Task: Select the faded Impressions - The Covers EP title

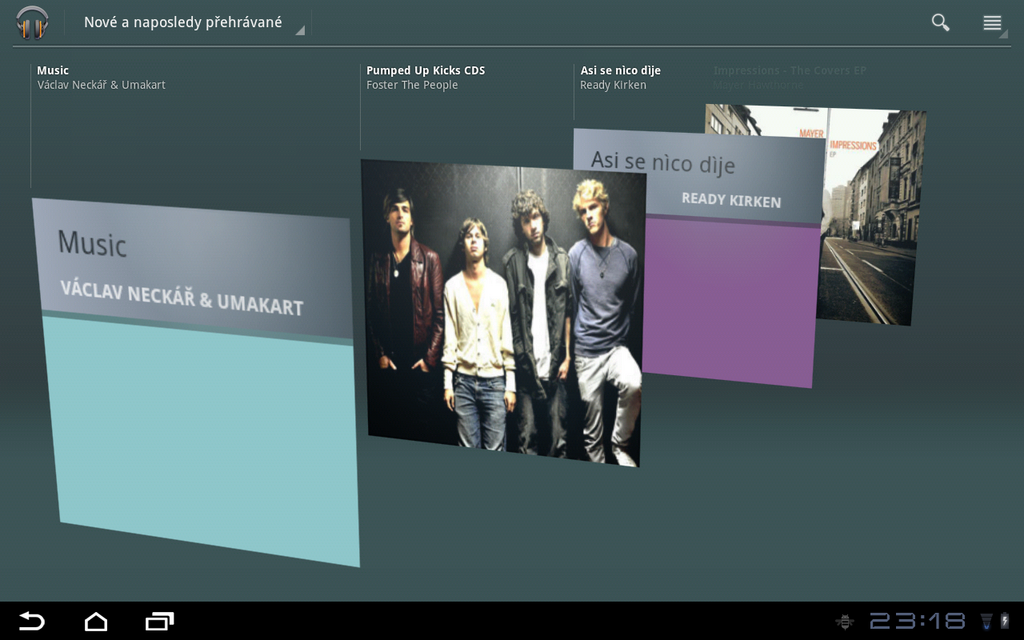Action: [x=789, y=71]
